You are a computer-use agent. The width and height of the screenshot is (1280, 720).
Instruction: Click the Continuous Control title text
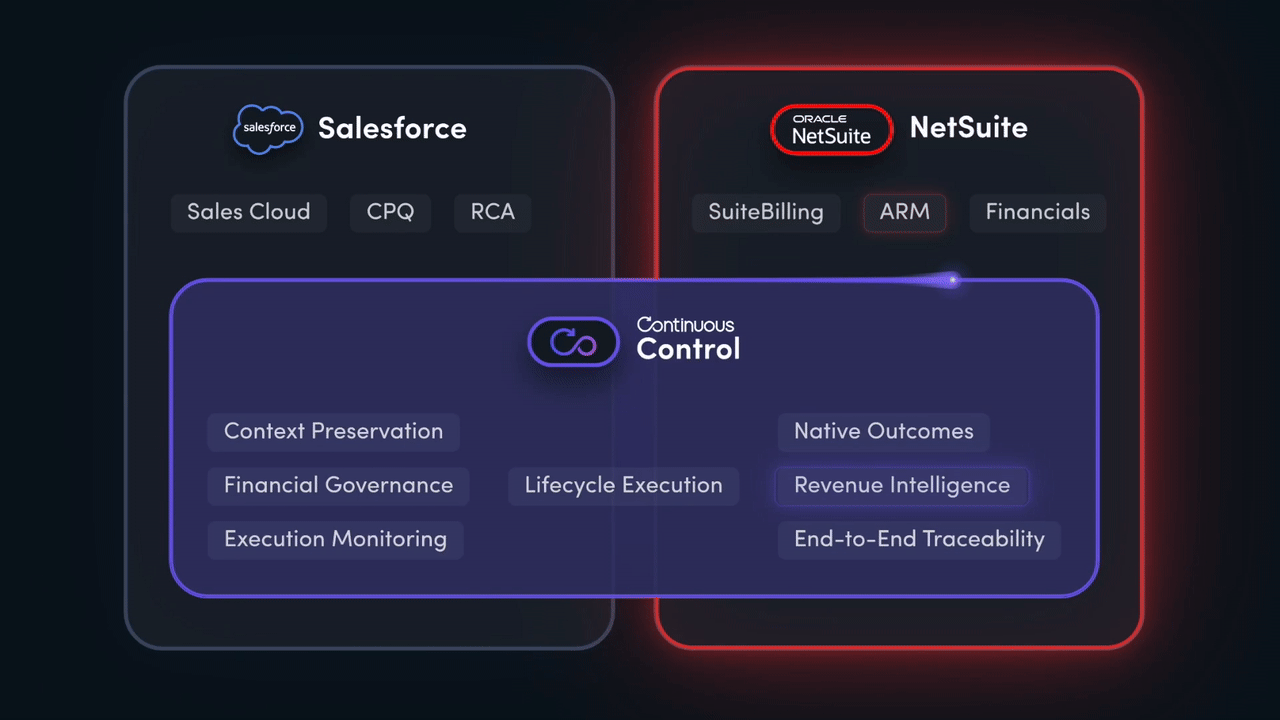click(x=688, y=340)
